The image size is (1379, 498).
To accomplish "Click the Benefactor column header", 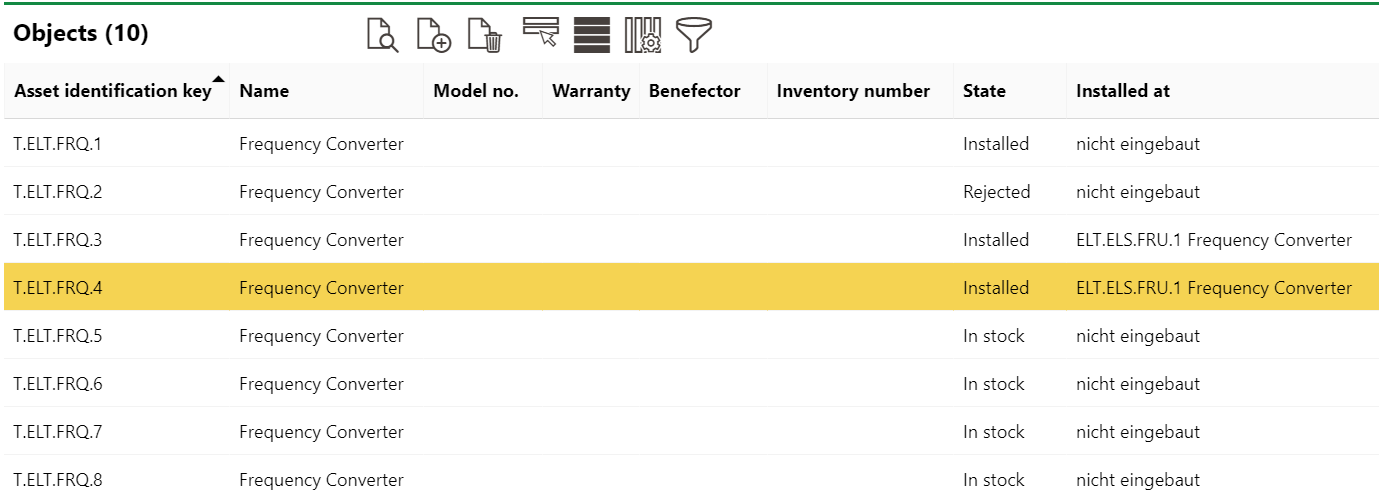I will pyautogui.click(x=694, y=91).
